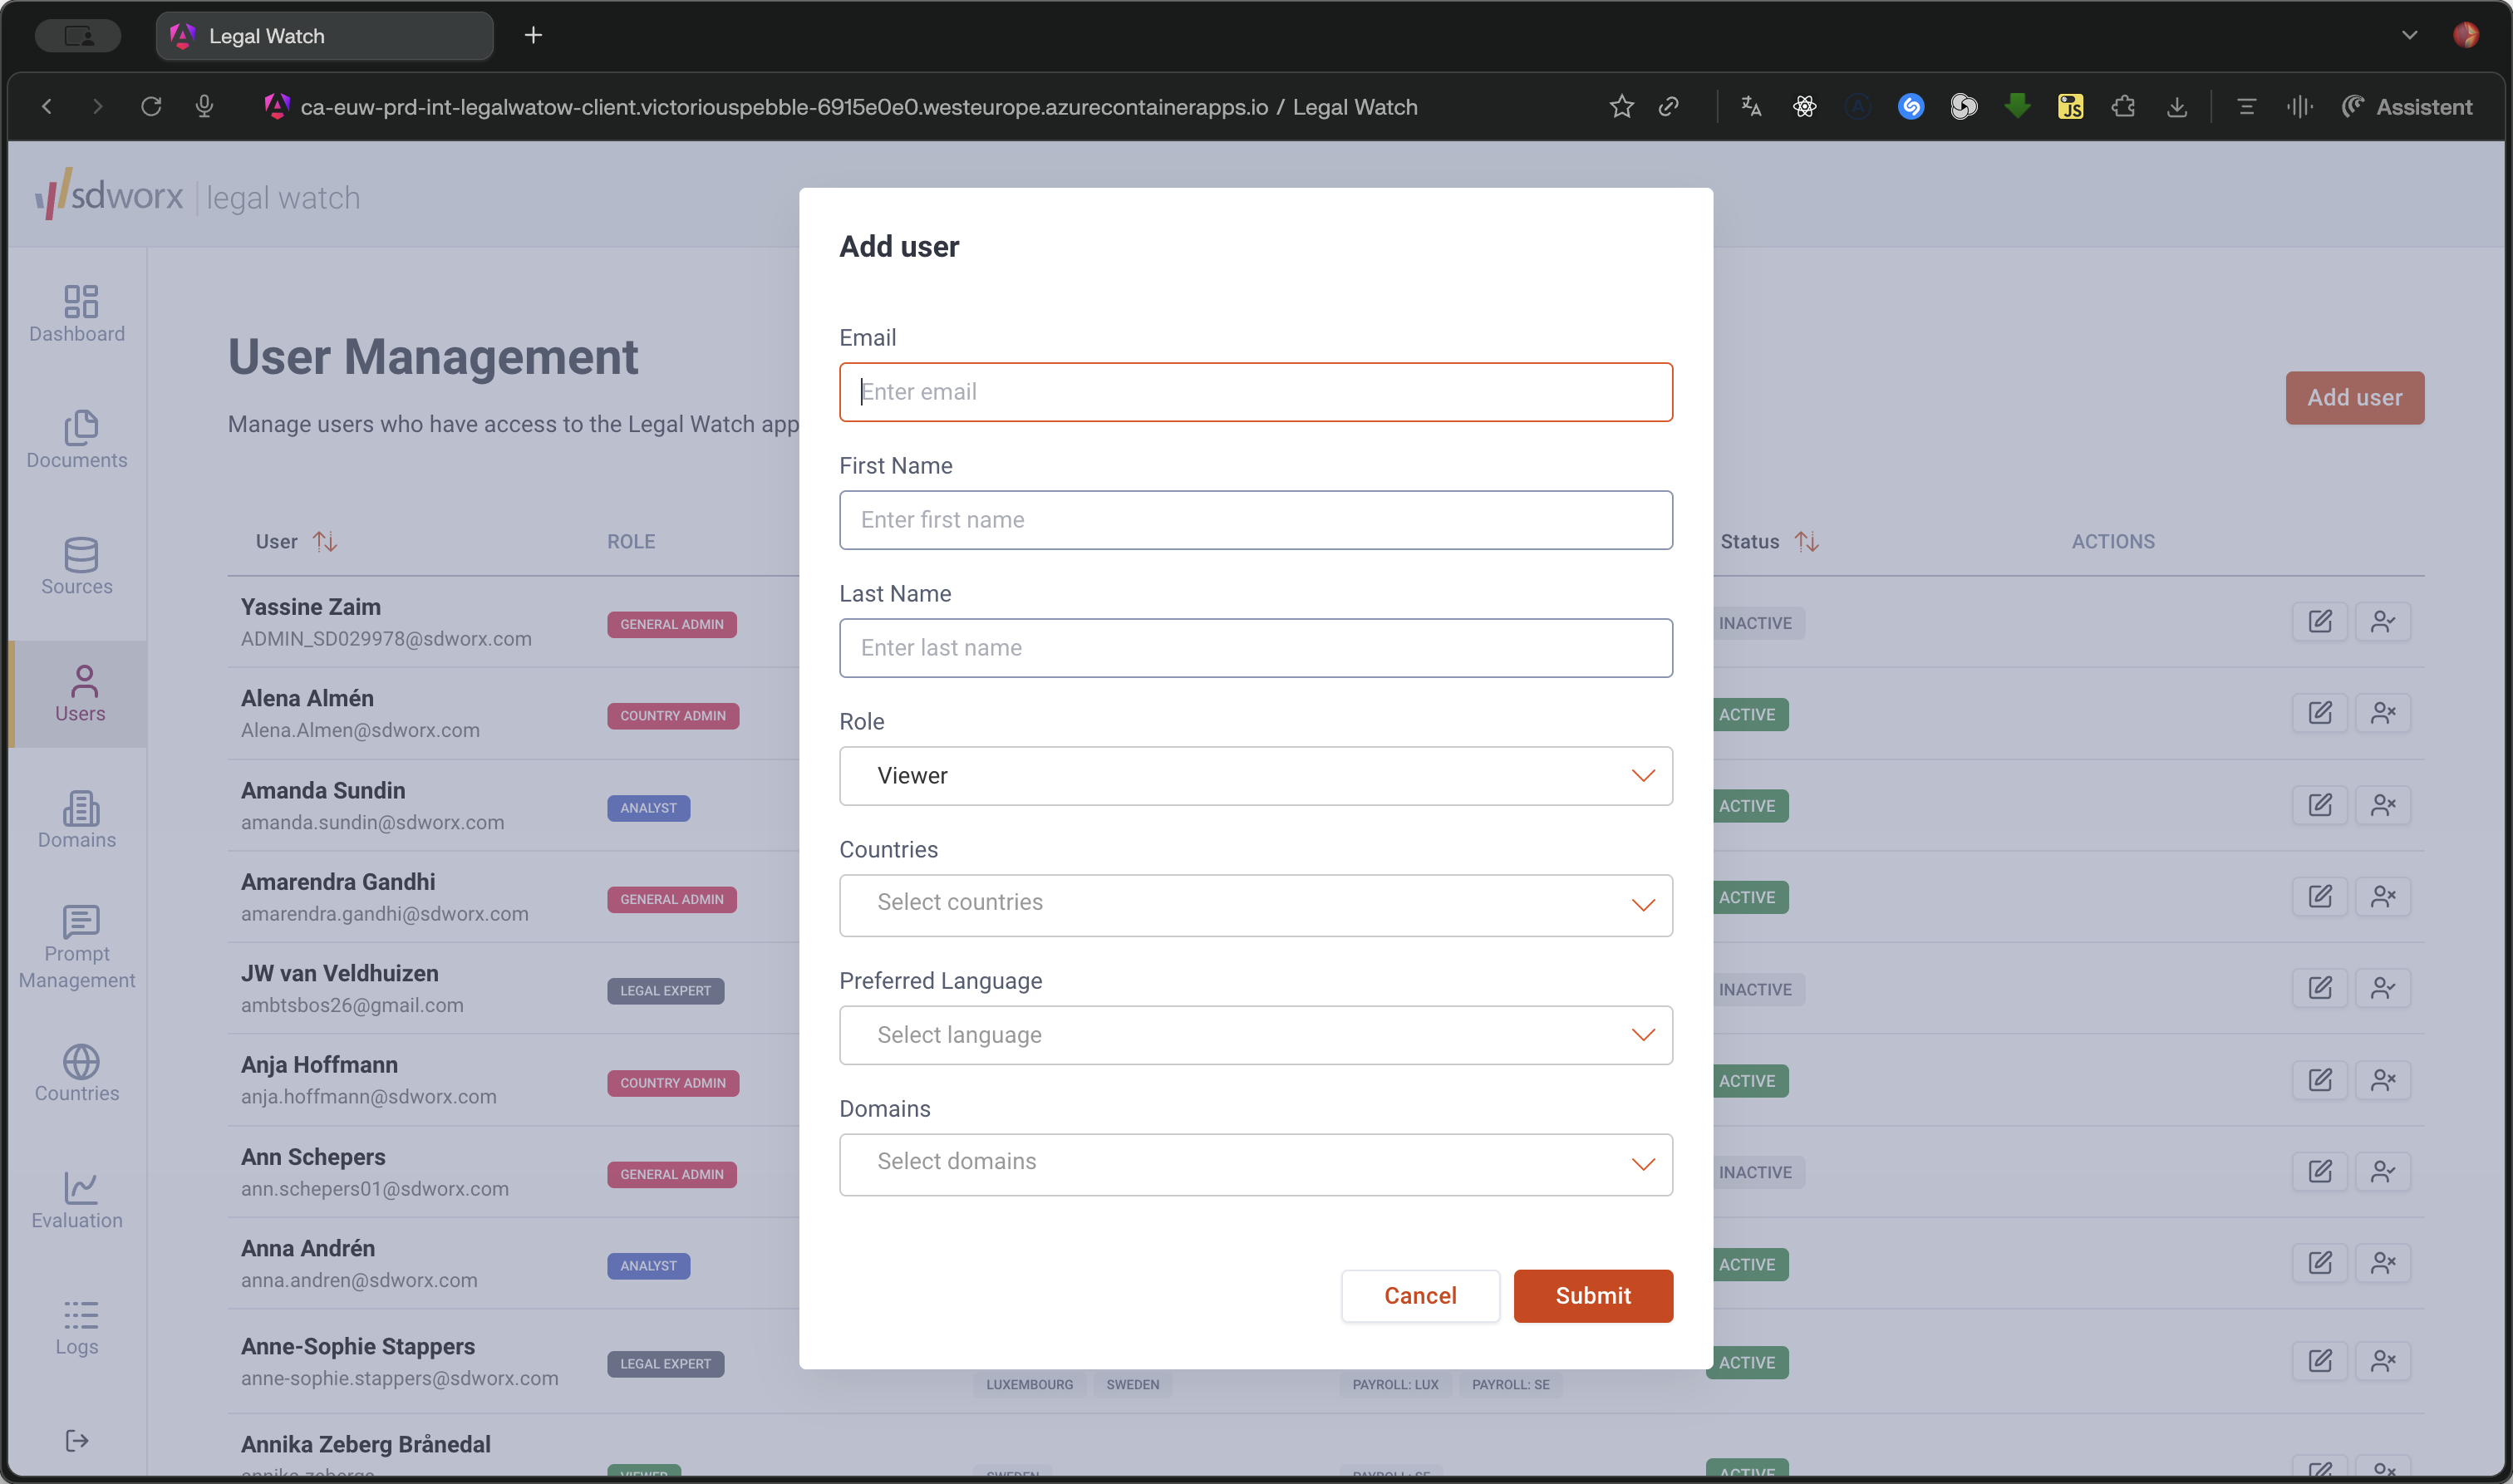This screenshot has width=2513, height=1484.
Task: Copy link with the chain icon
Action: [x=1668, y=106]
